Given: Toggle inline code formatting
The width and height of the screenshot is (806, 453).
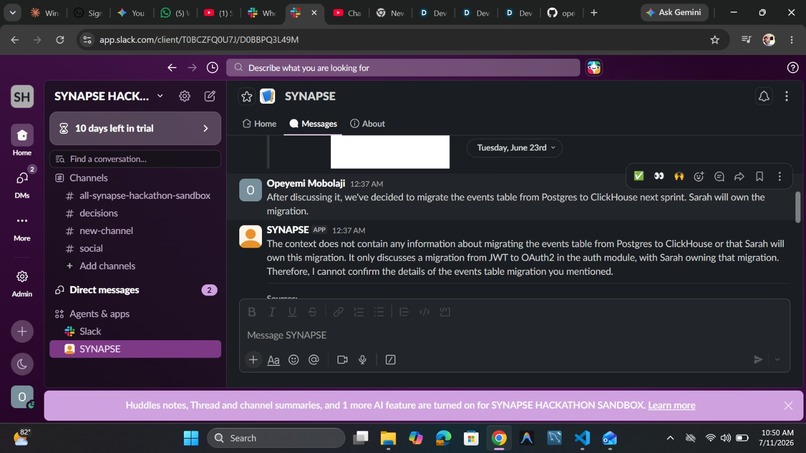Looking at the screenshot, I should point(425,312).
